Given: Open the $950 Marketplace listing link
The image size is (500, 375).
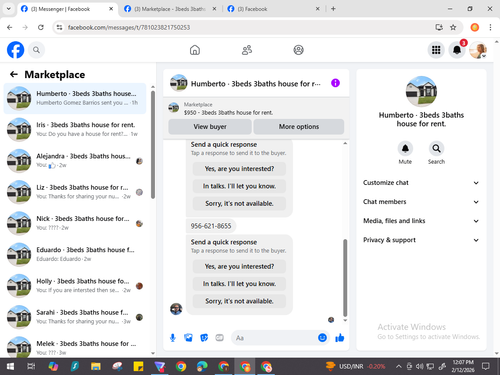Looking at the screenshot, I should pyautogui.click(x=228, y=113).
